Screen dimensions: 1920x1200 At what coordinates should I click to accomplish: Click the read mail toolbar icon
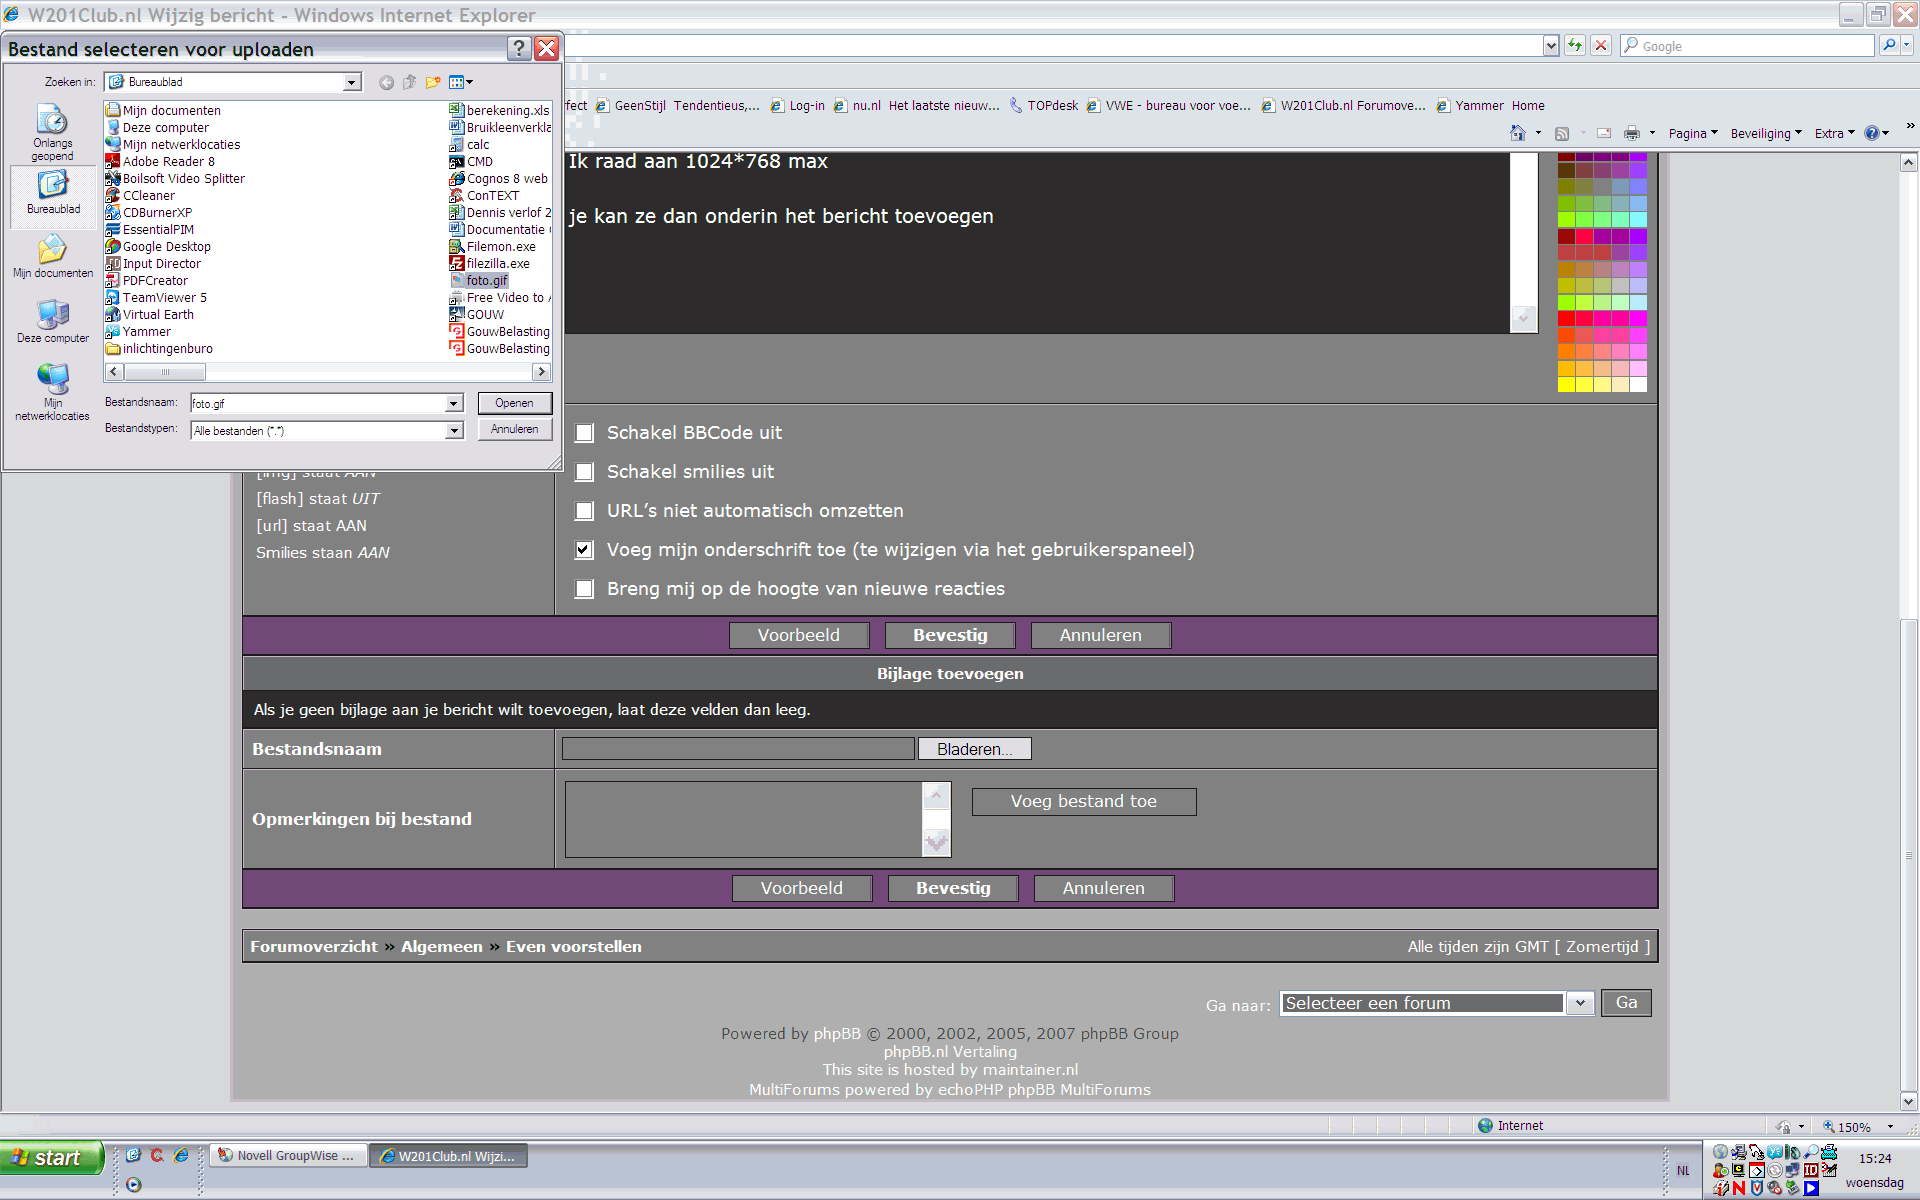pos(1604,133)
